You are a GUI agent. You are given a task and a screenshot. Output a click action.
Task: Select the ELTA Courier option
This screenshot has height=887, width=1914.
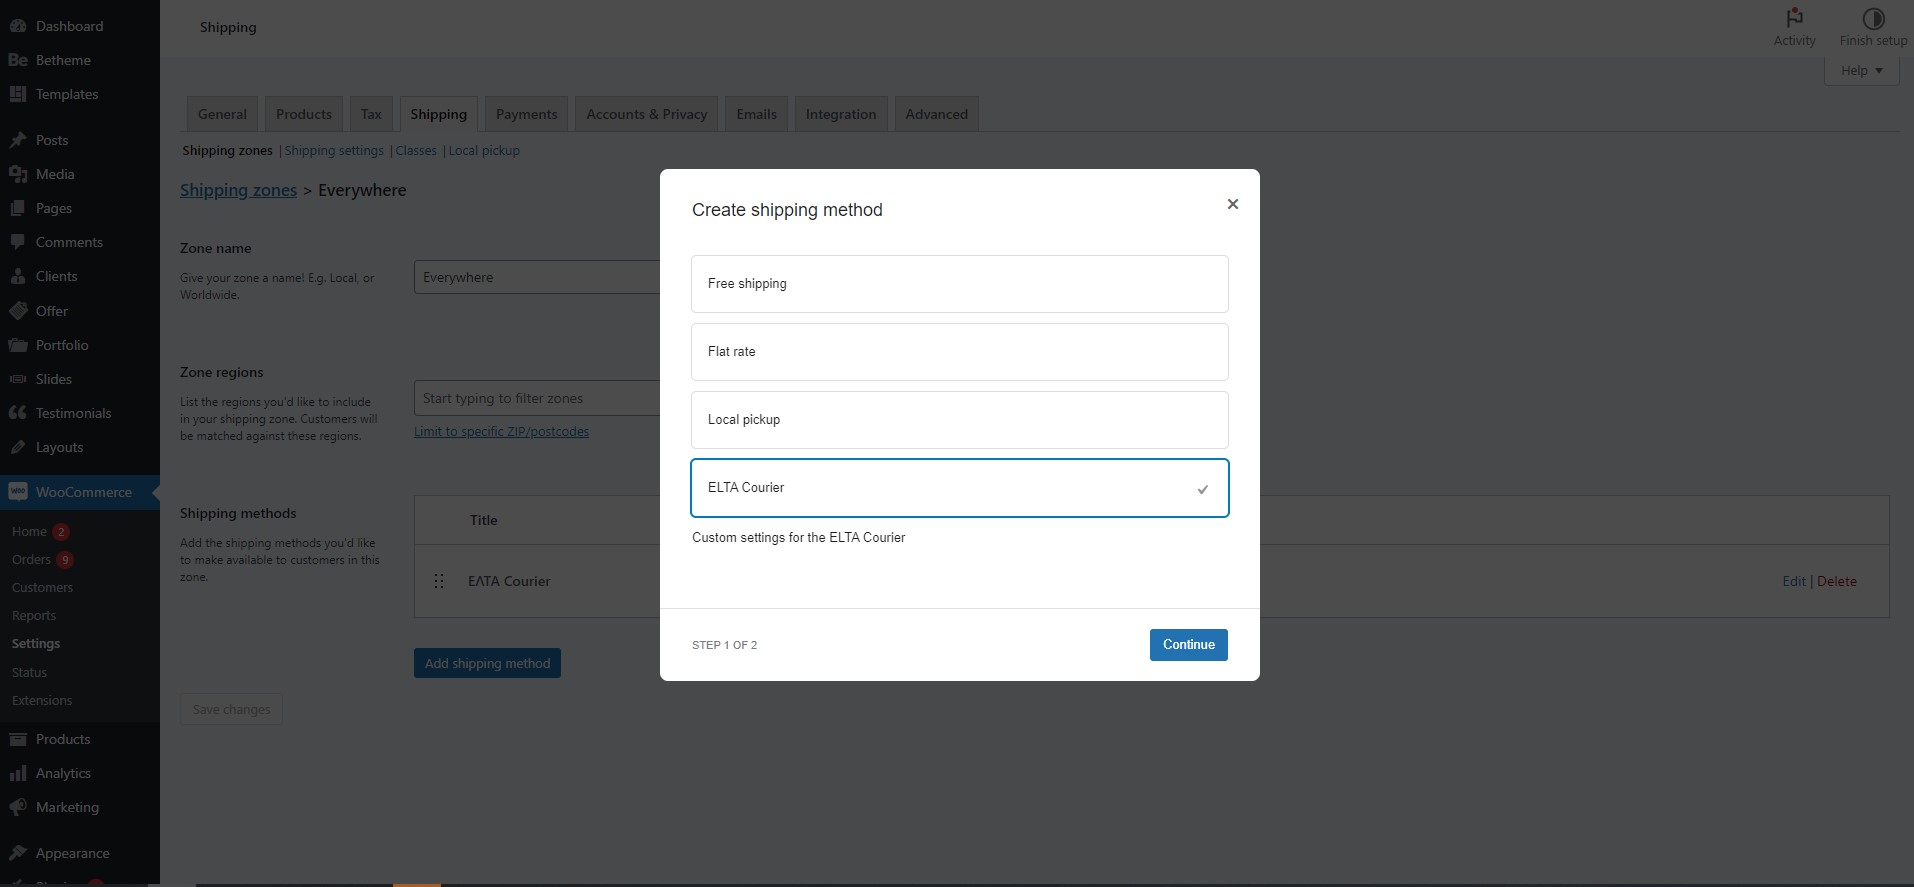click(x=958, y=488)
